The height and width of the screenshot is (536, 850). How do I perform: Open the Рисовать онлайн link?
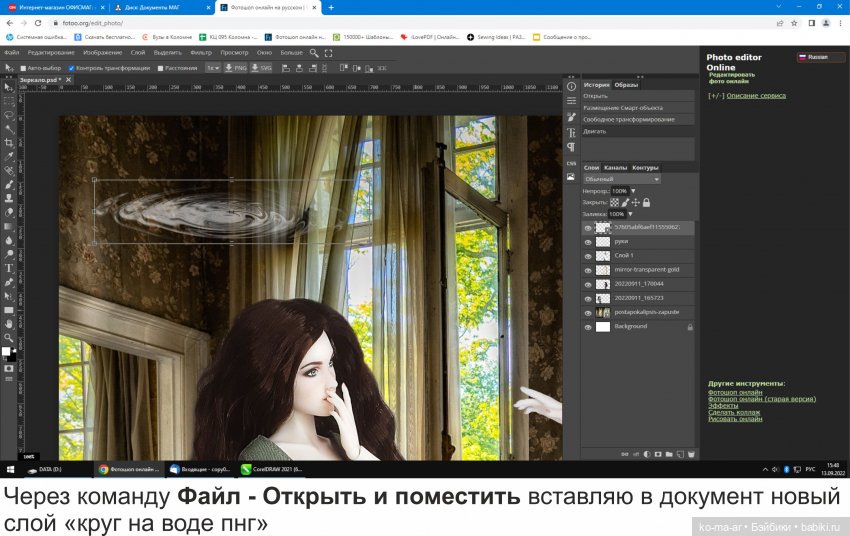pyautogui.click(x=735, y=419)
